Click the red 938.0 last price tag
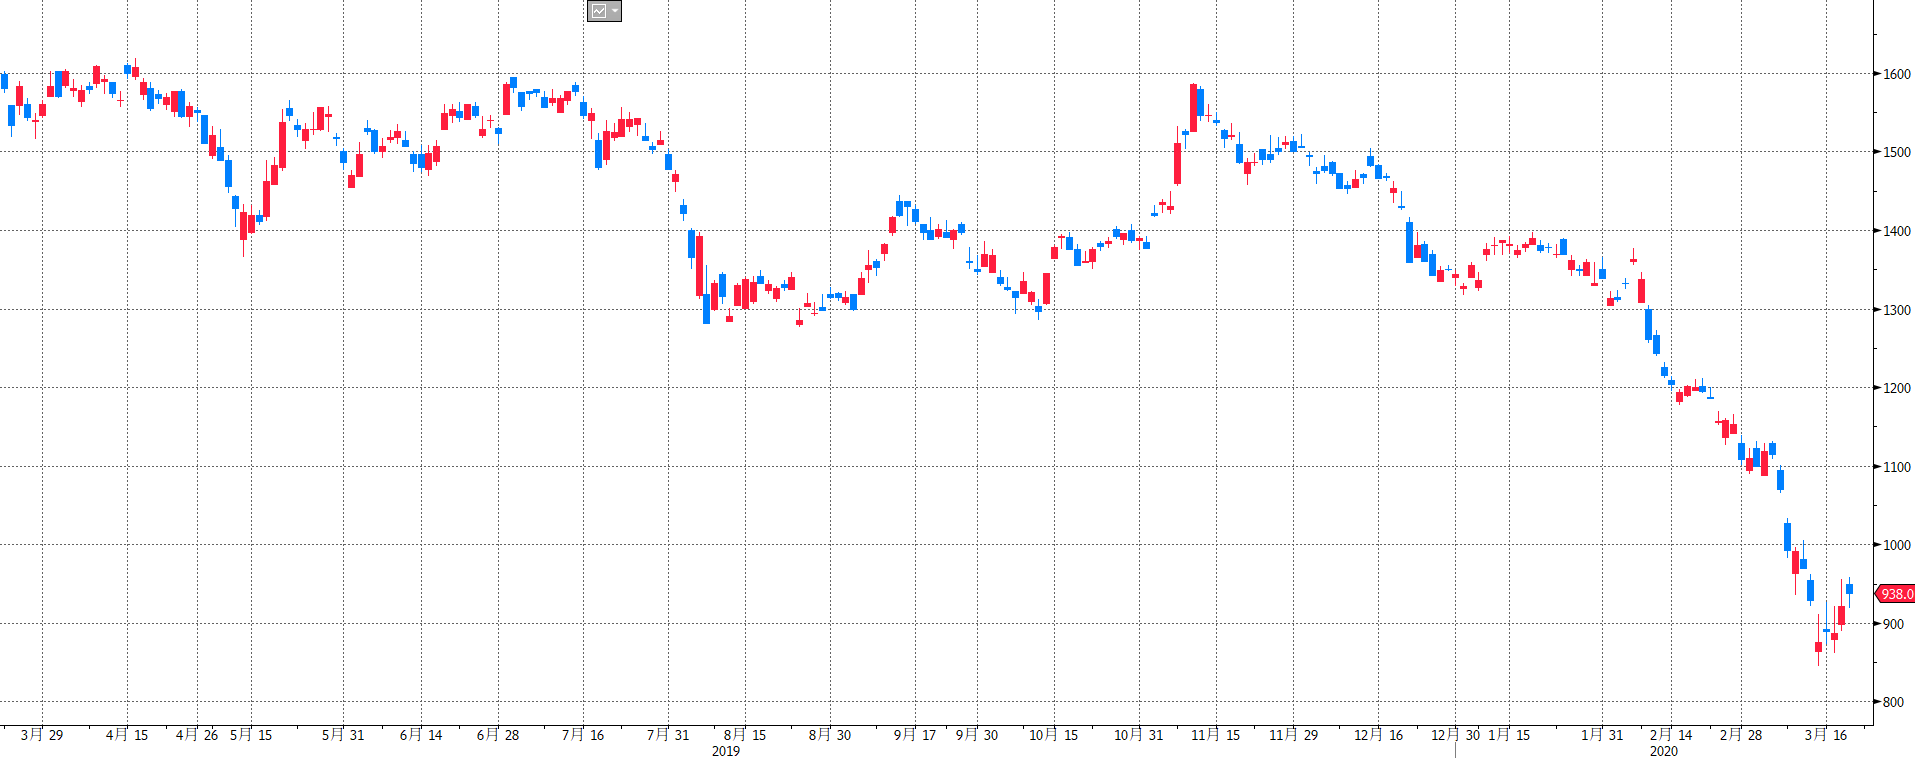This screenshot has height=758, width=1915. tap(1895, 594)
